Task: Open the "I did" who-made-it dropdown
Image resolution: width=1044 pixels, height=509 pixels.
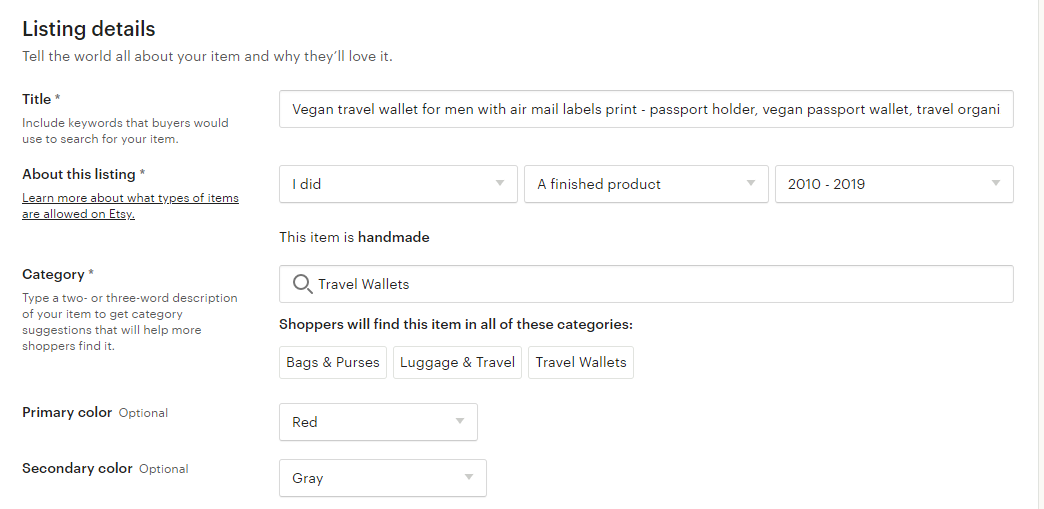Action: 398,184
